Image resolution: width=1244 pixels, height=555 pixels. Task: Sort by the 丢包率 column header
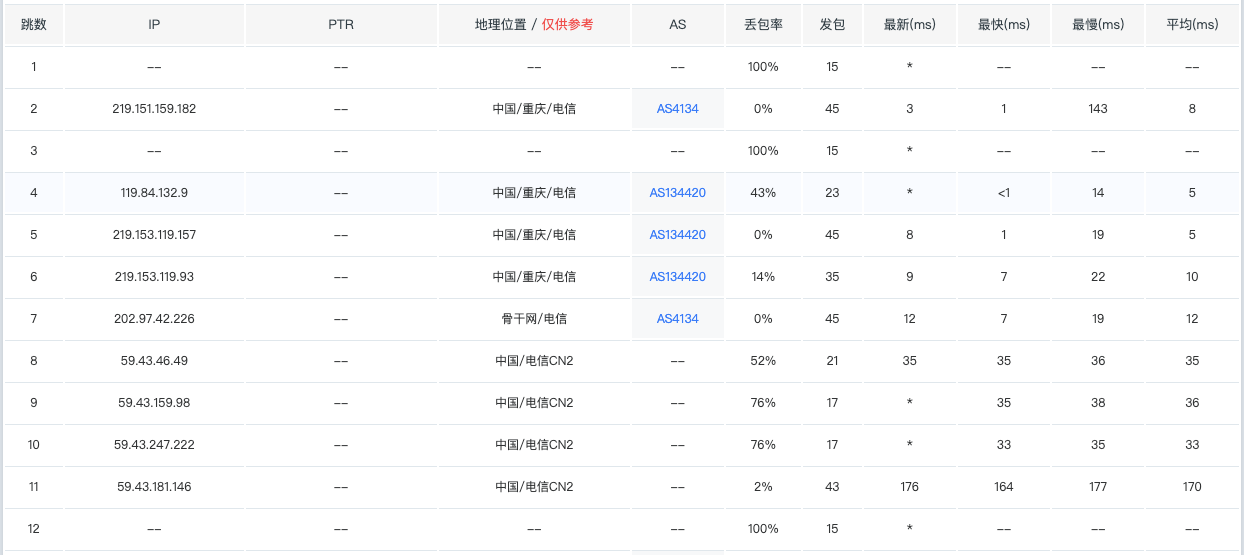[763, 25]
